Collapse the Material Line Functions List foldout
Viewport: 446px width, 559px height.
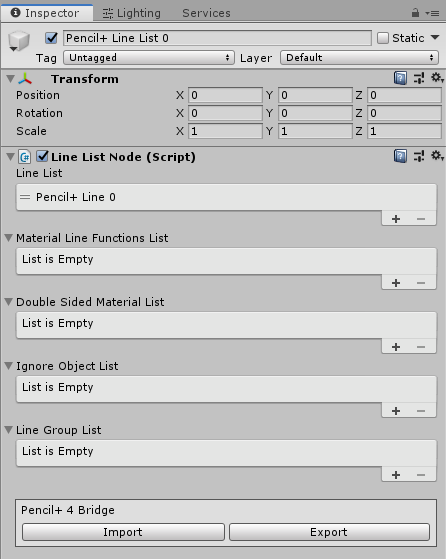(x=9, y=238)
